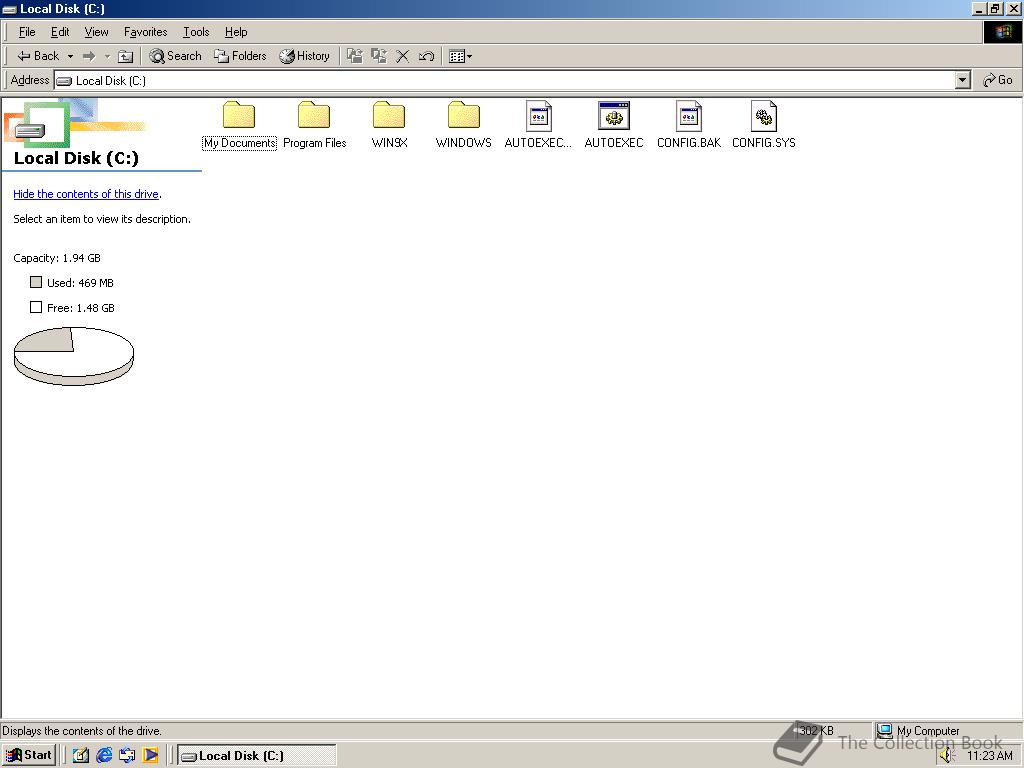Open the View menu
Screen dimensions: 1024x768
point(97,32)
